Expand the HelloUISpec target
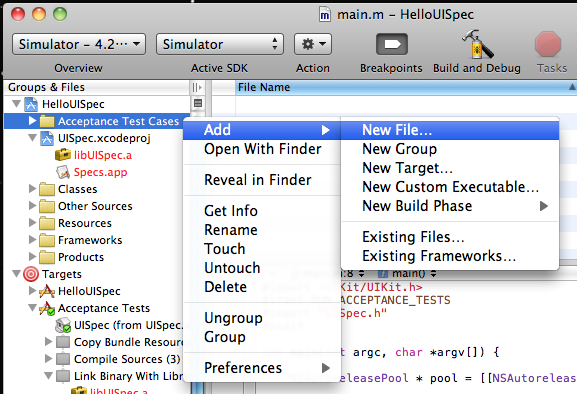 [32, 291]
